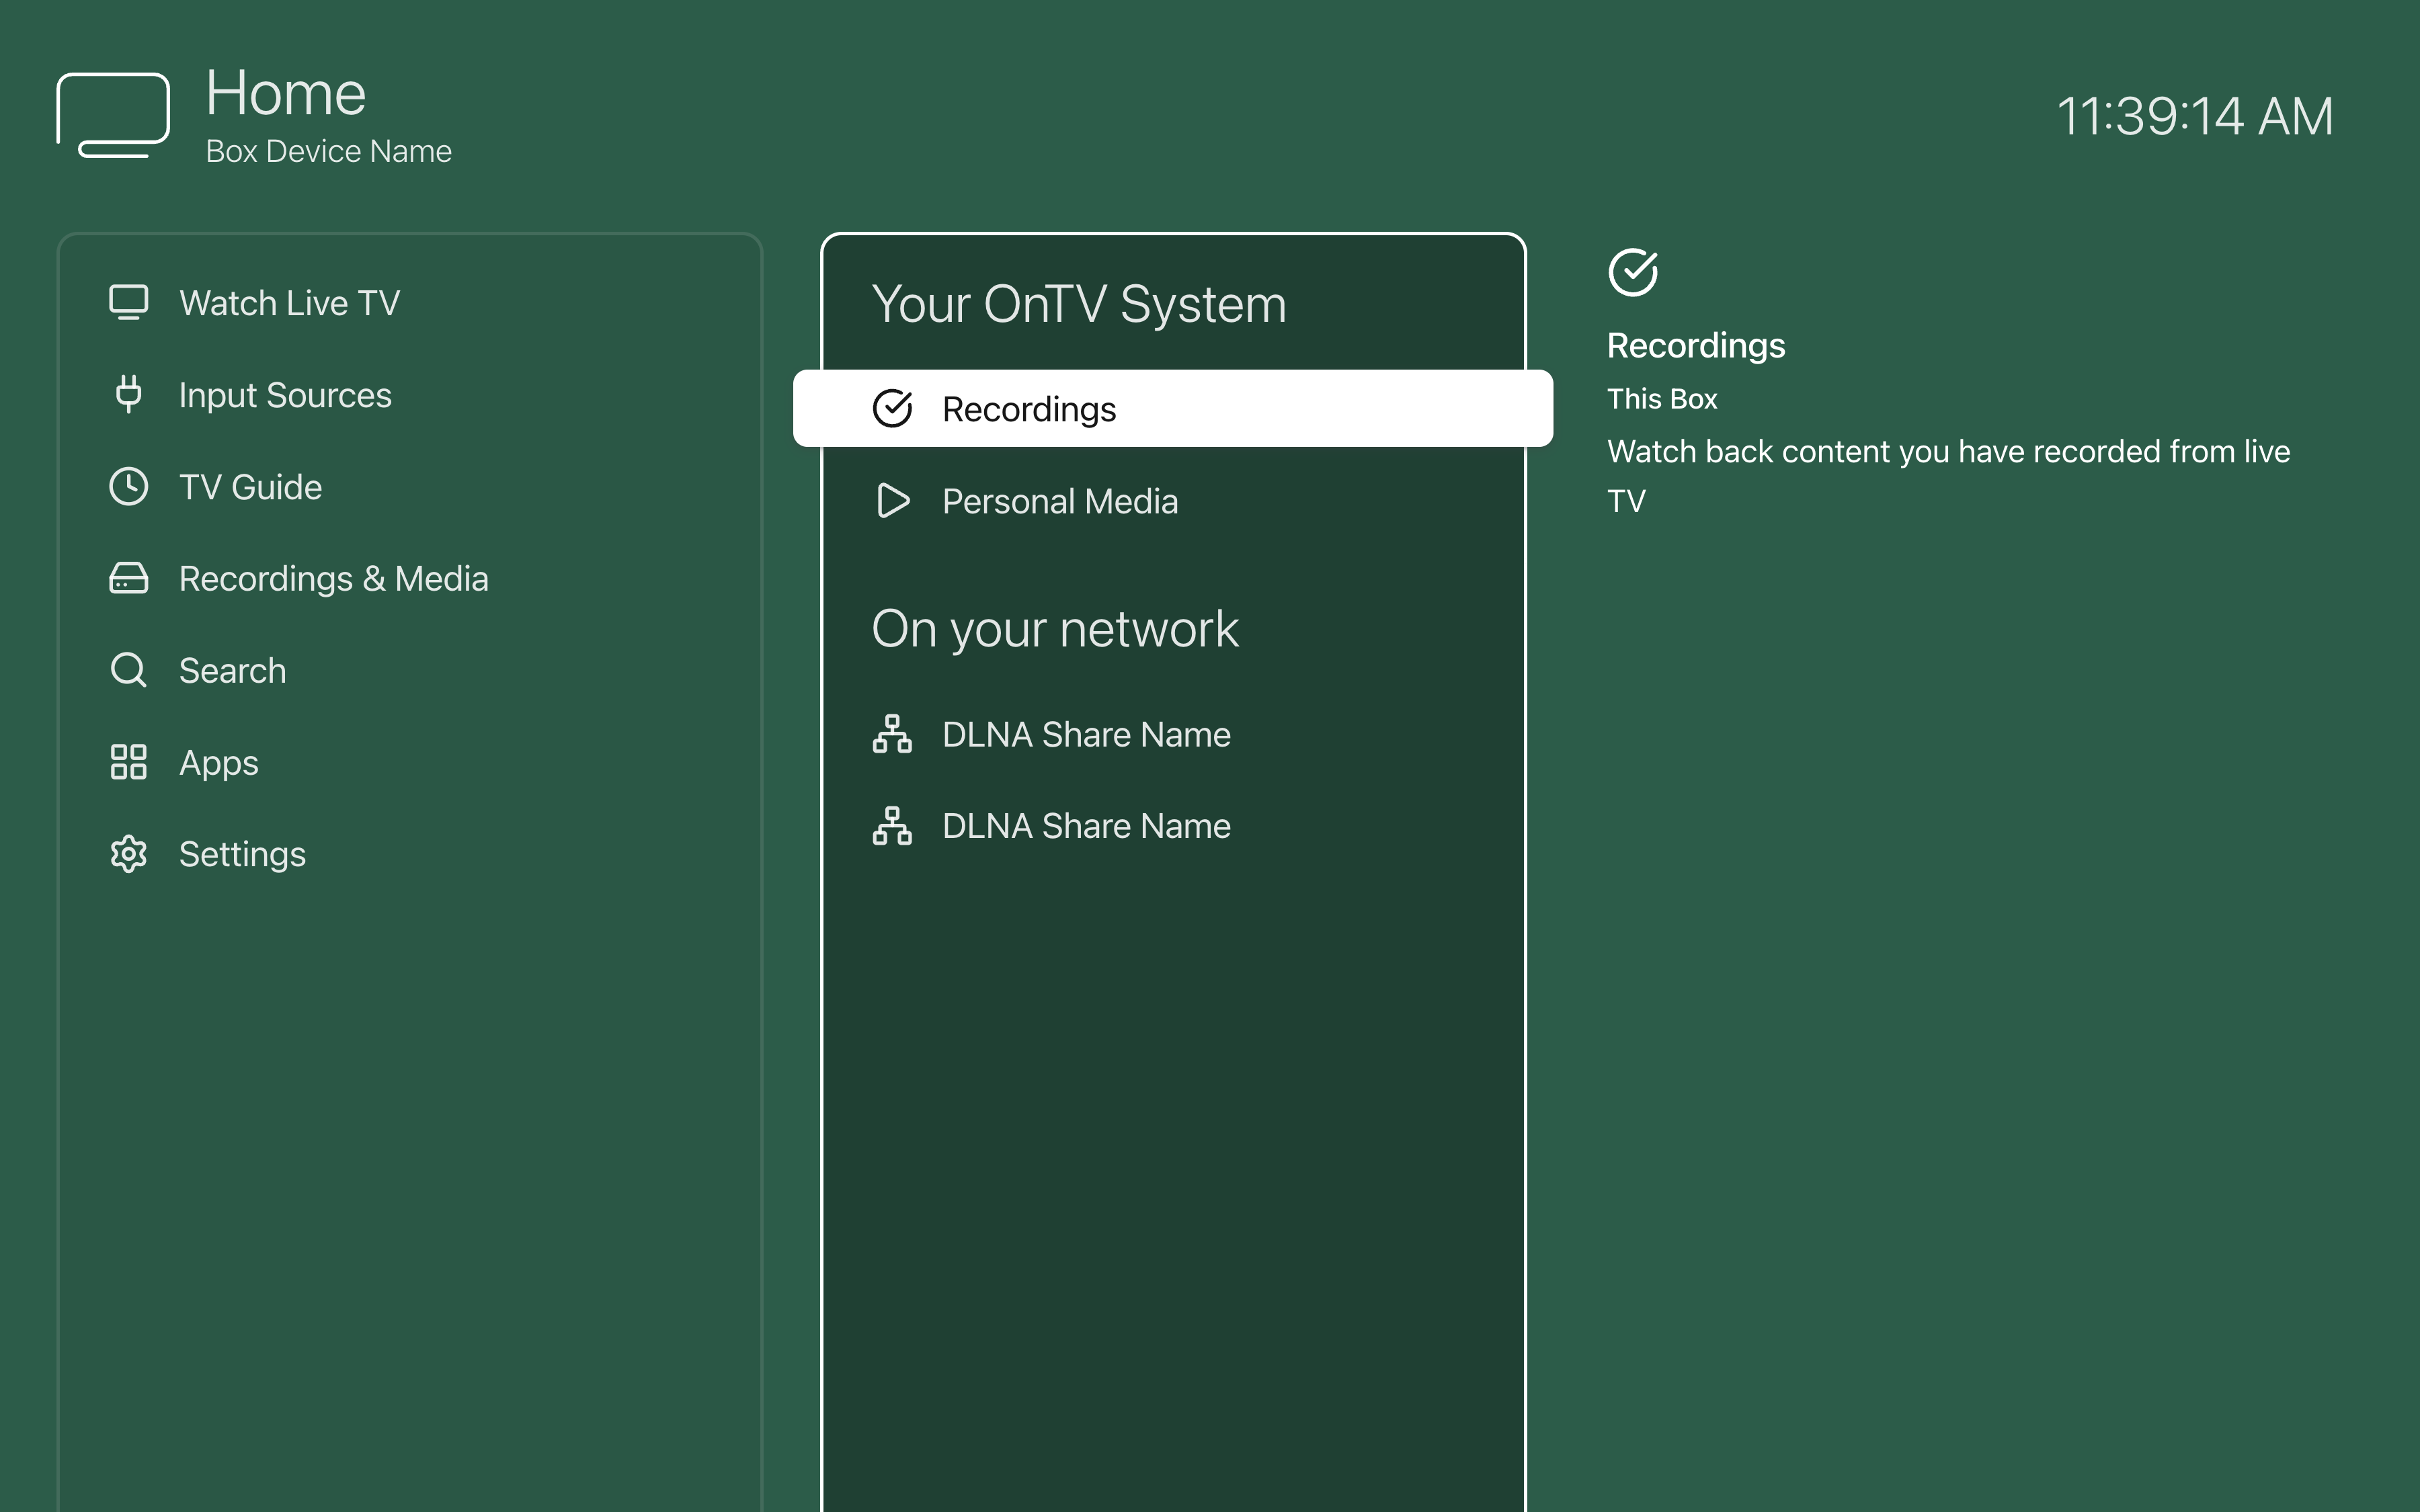Open Watch Live TV menu item

pos(289,303)
